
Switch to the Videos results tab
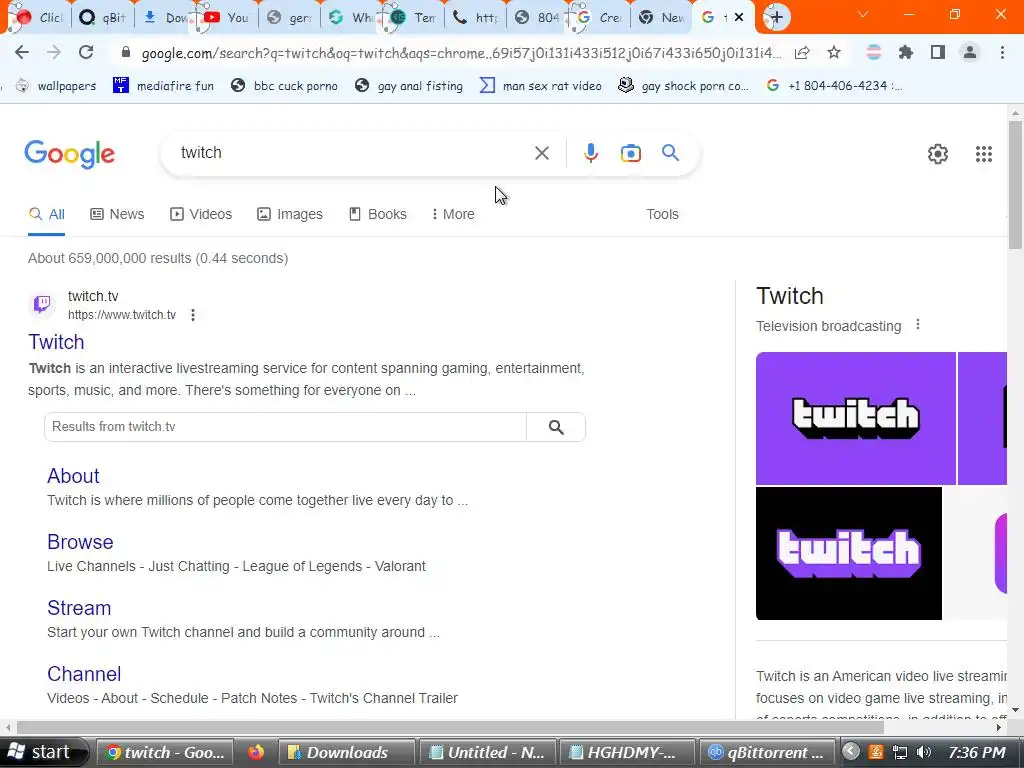pyautogui.click(x=200, y=214)
